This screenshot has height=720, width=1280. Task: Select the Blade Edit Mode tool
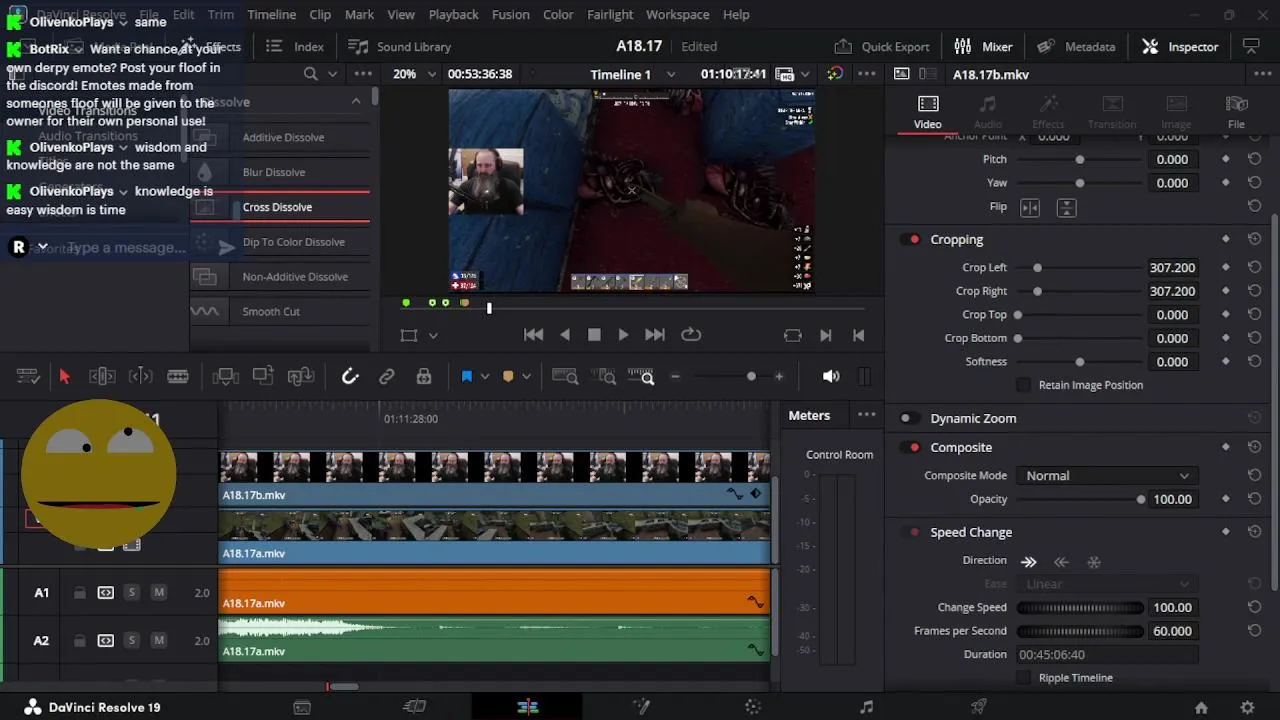178,376
